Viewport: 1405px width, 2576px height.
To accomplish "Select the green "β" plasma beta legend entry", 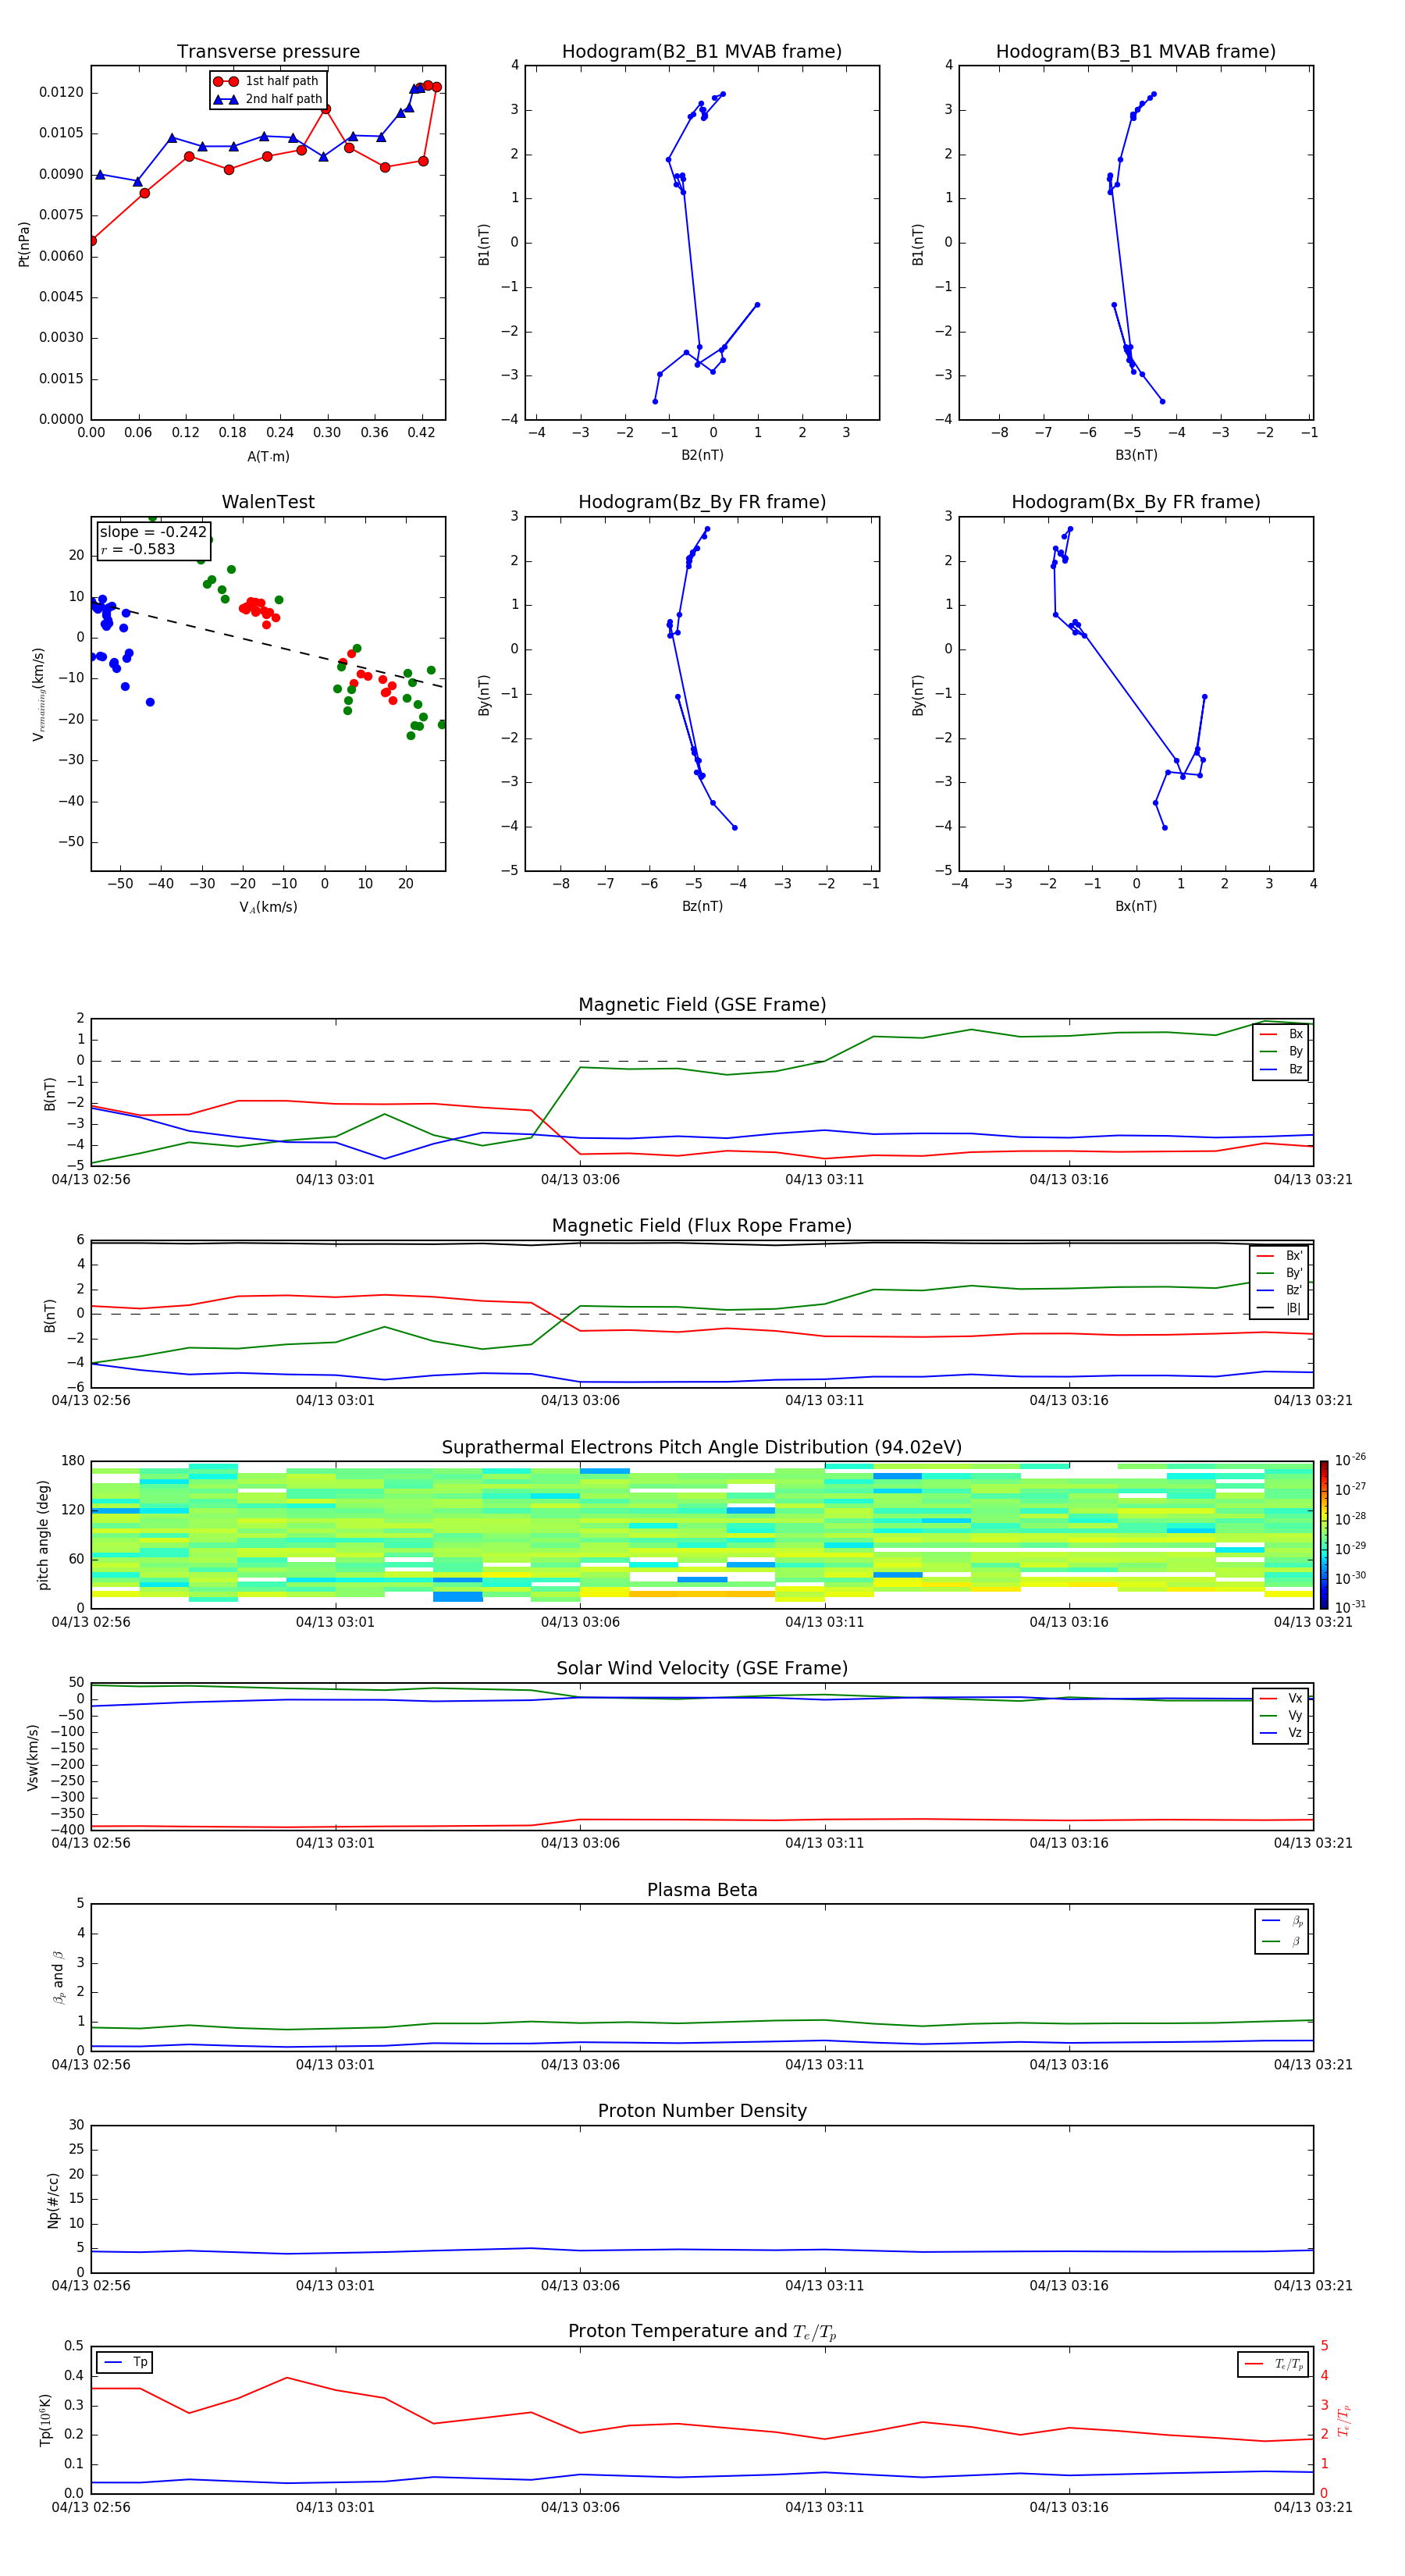I will [1282, 1941].
